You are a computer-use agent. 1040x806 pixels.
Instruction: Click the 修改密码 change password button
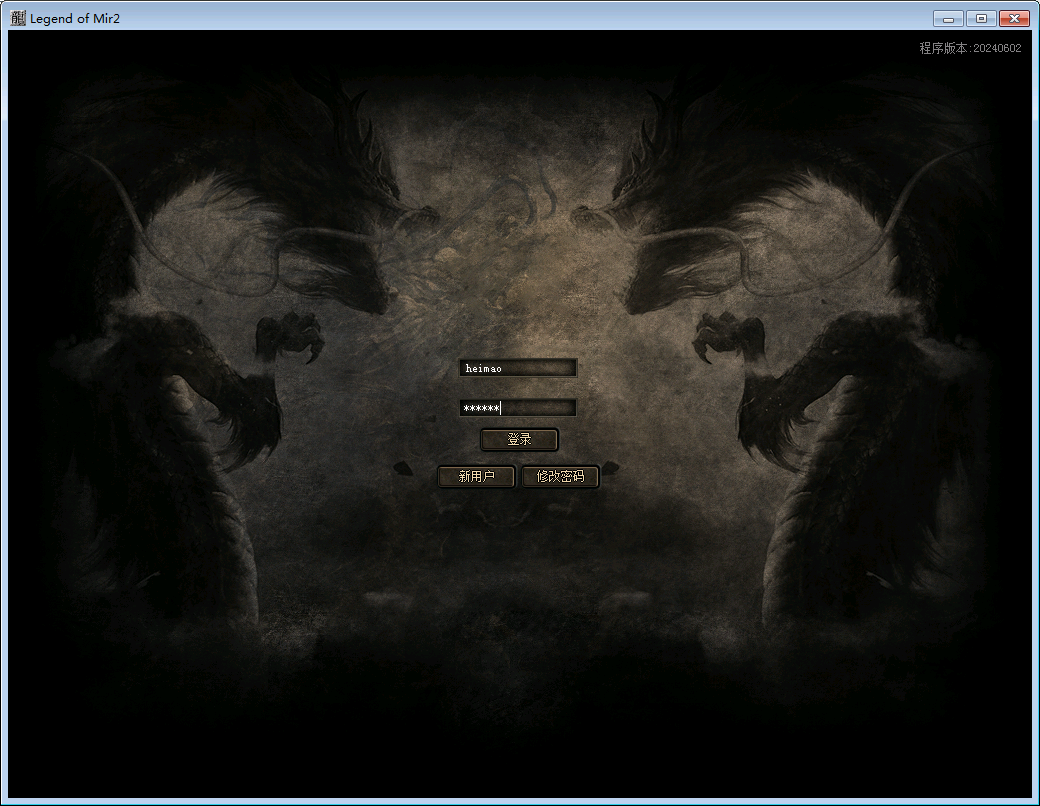[x=560, y=477]
